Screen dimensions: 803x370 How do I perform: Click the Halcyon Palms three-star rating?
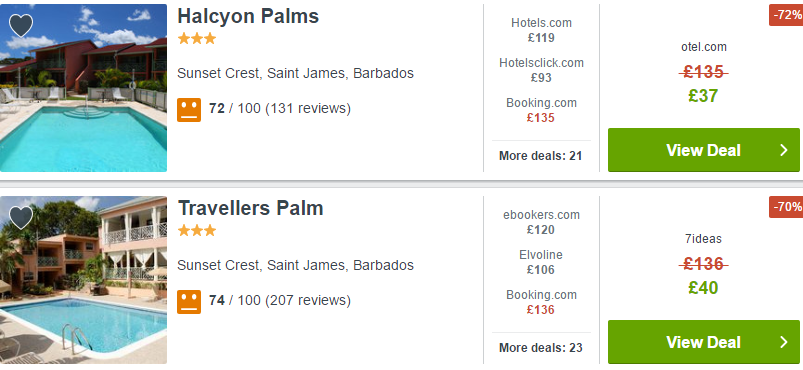click(197, 39)
